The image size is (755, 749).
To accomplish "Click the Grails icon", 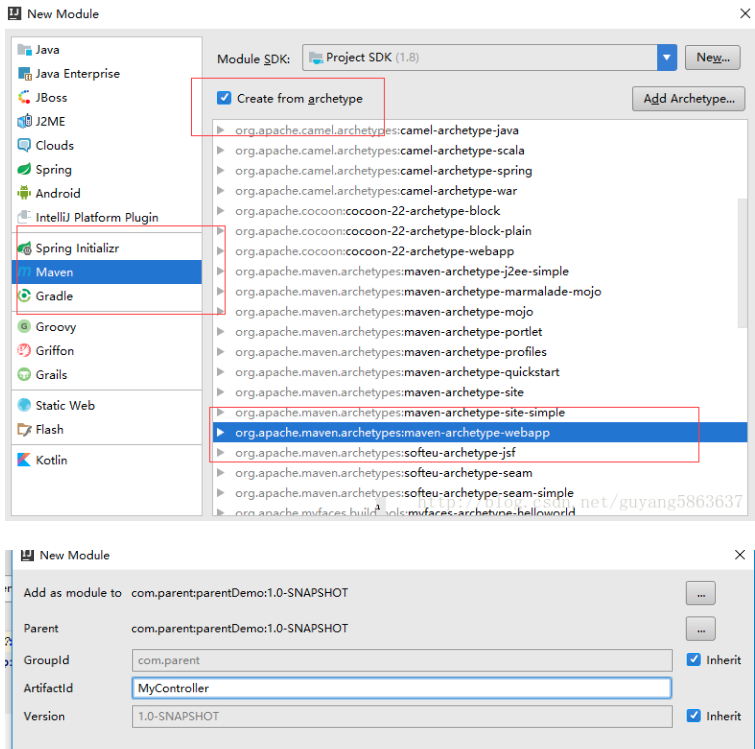I will pyautogui.click(x=24, y=374).
